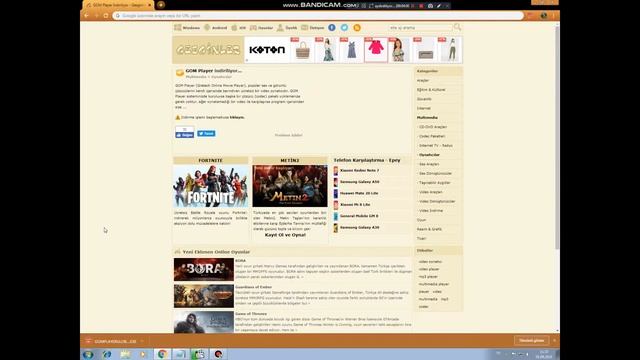Open Eğitim & Kültür category in sidebar

pyautogui.click(x=431, y=90)
